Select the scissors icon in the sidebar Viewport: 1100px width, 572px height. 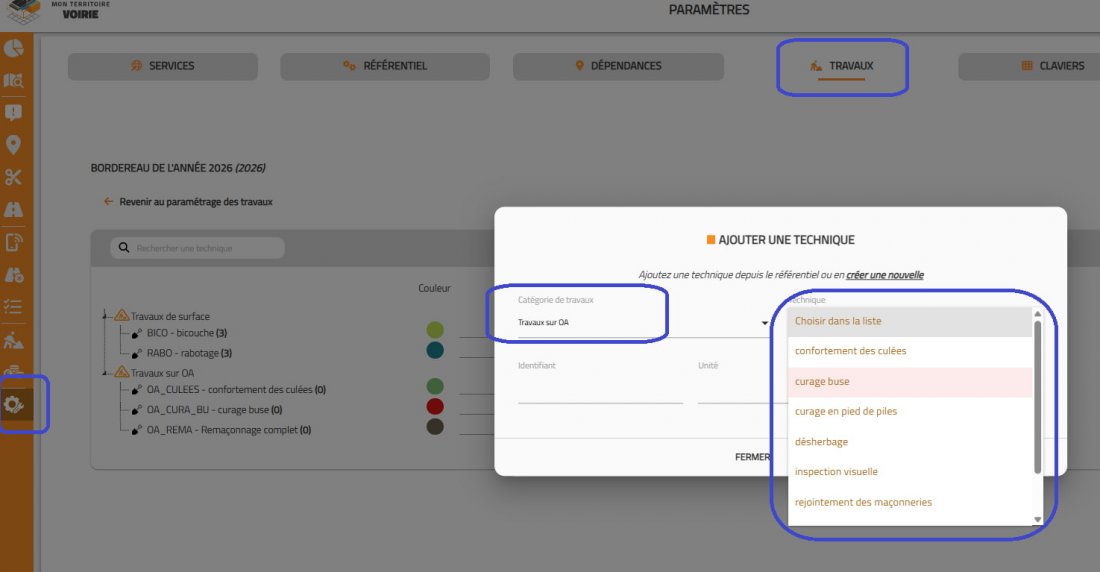14,177
